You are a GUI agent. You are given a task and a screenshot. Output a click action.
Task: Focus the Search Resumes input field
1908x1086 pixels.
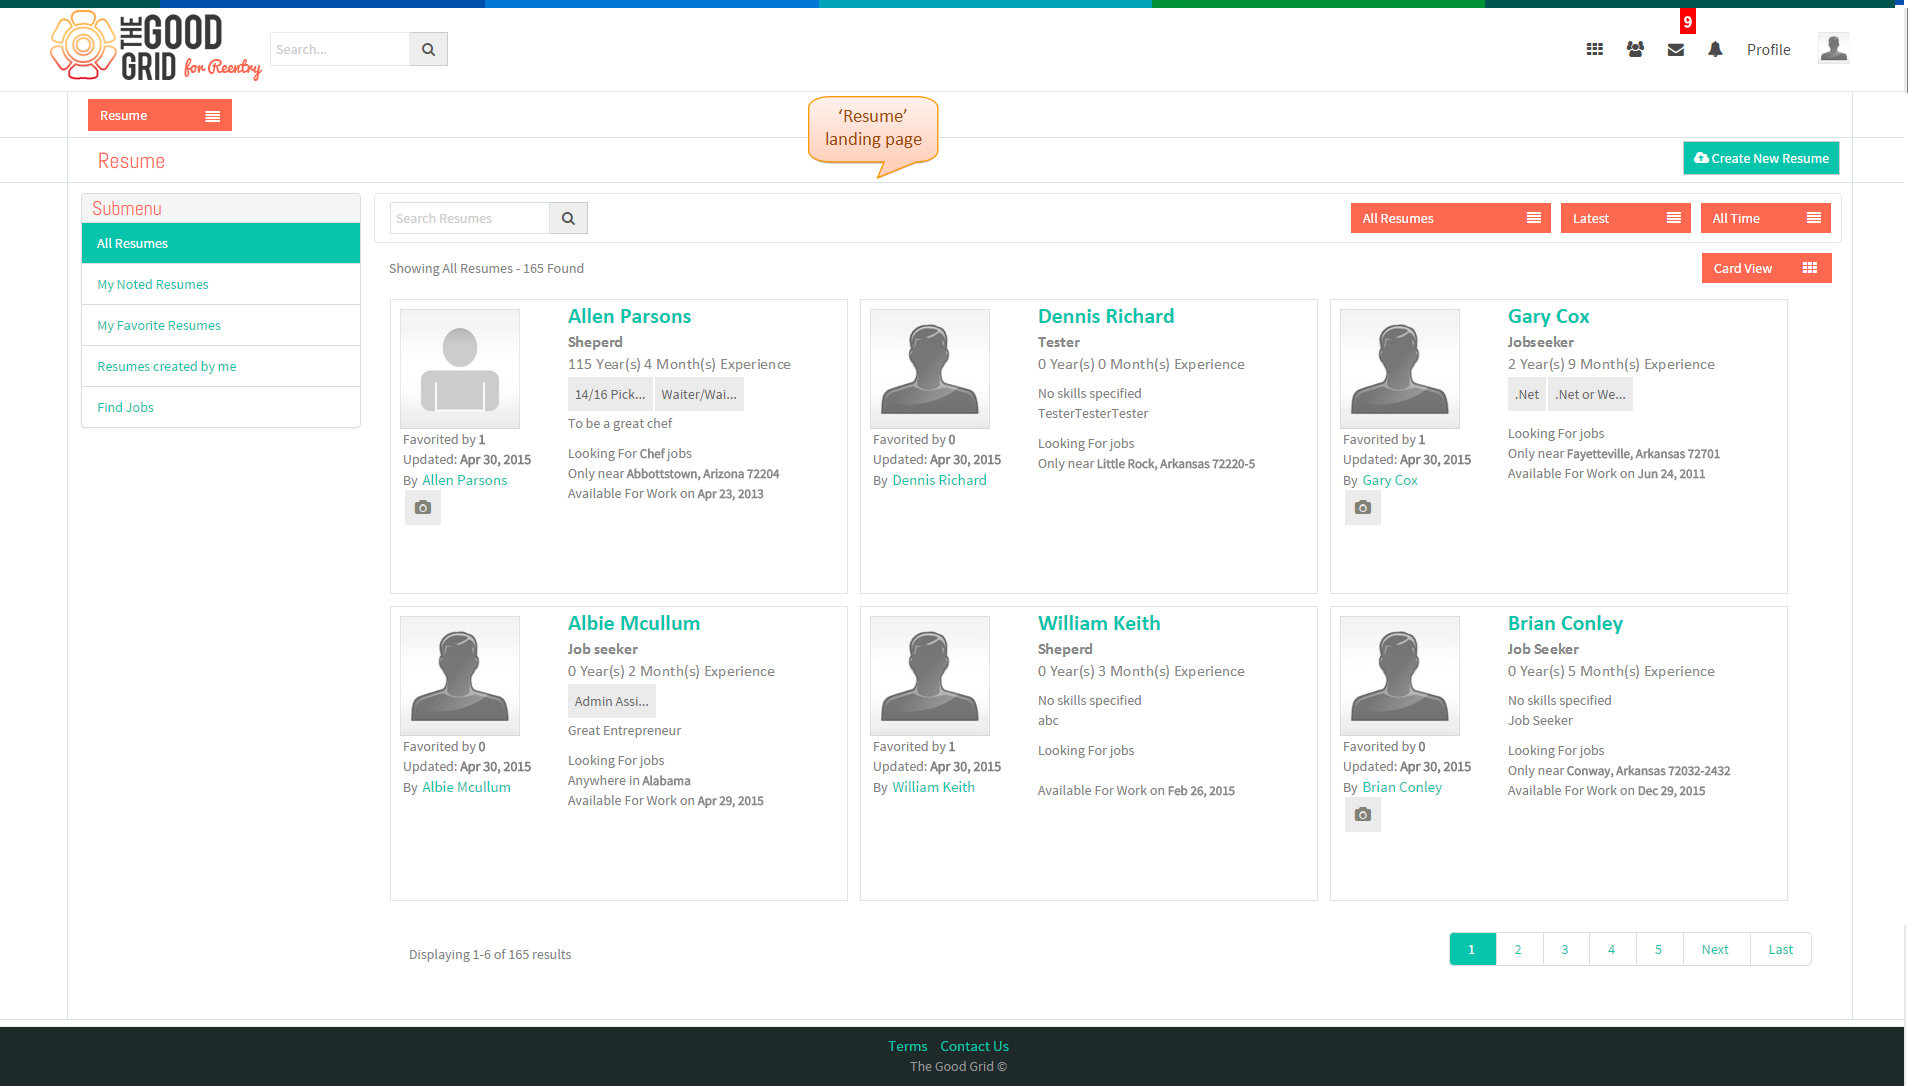[x=470, y=218]
